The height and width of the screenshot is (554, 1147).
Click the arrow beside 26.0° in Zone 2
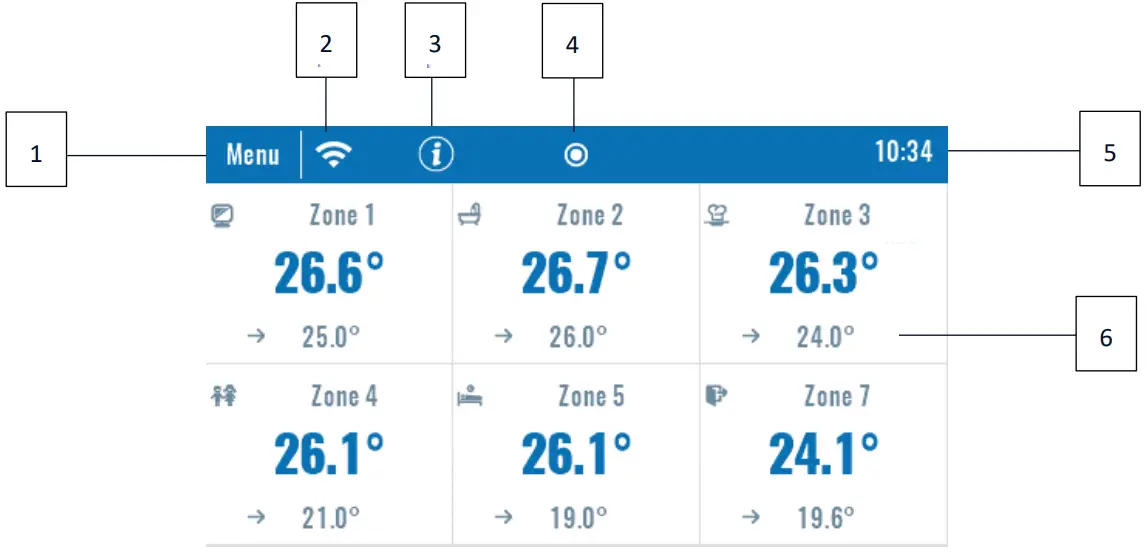pyautogui.click(x=504, y=336)
